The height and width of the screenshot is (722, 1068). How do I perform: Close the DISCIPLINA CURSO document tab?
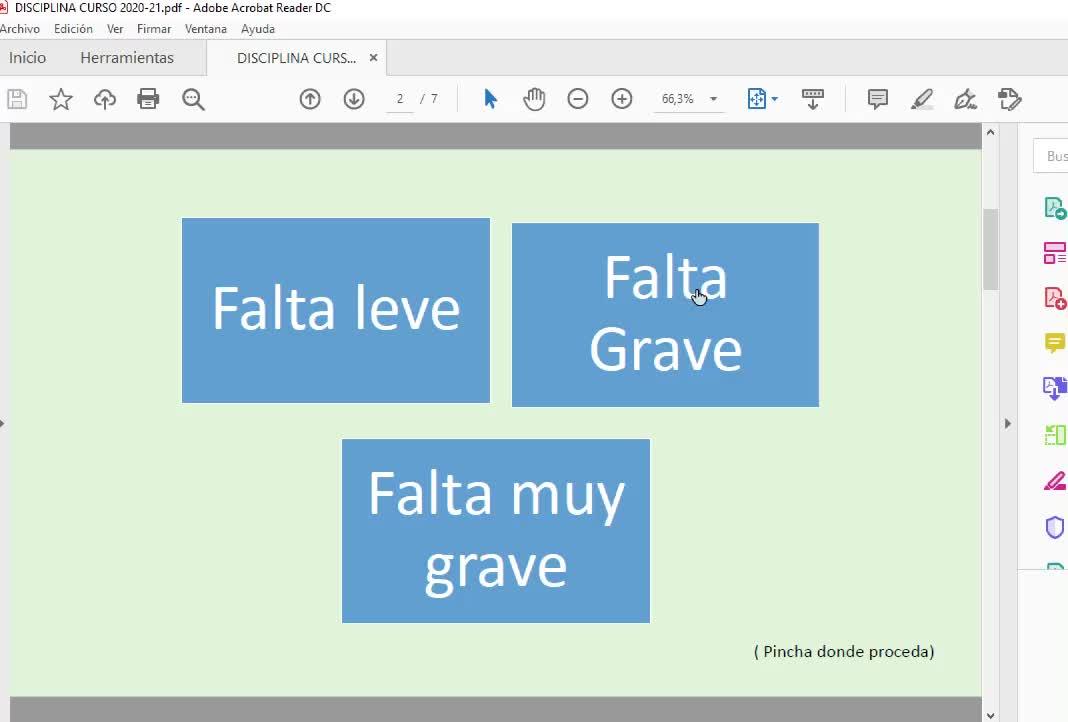coord(373,58)
